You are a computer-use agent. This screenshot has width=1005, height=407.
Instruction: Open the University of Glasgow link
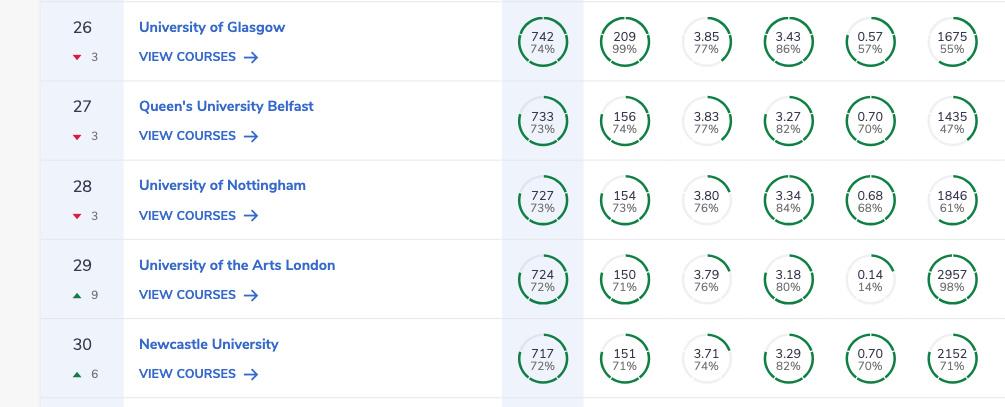(212, 27)
